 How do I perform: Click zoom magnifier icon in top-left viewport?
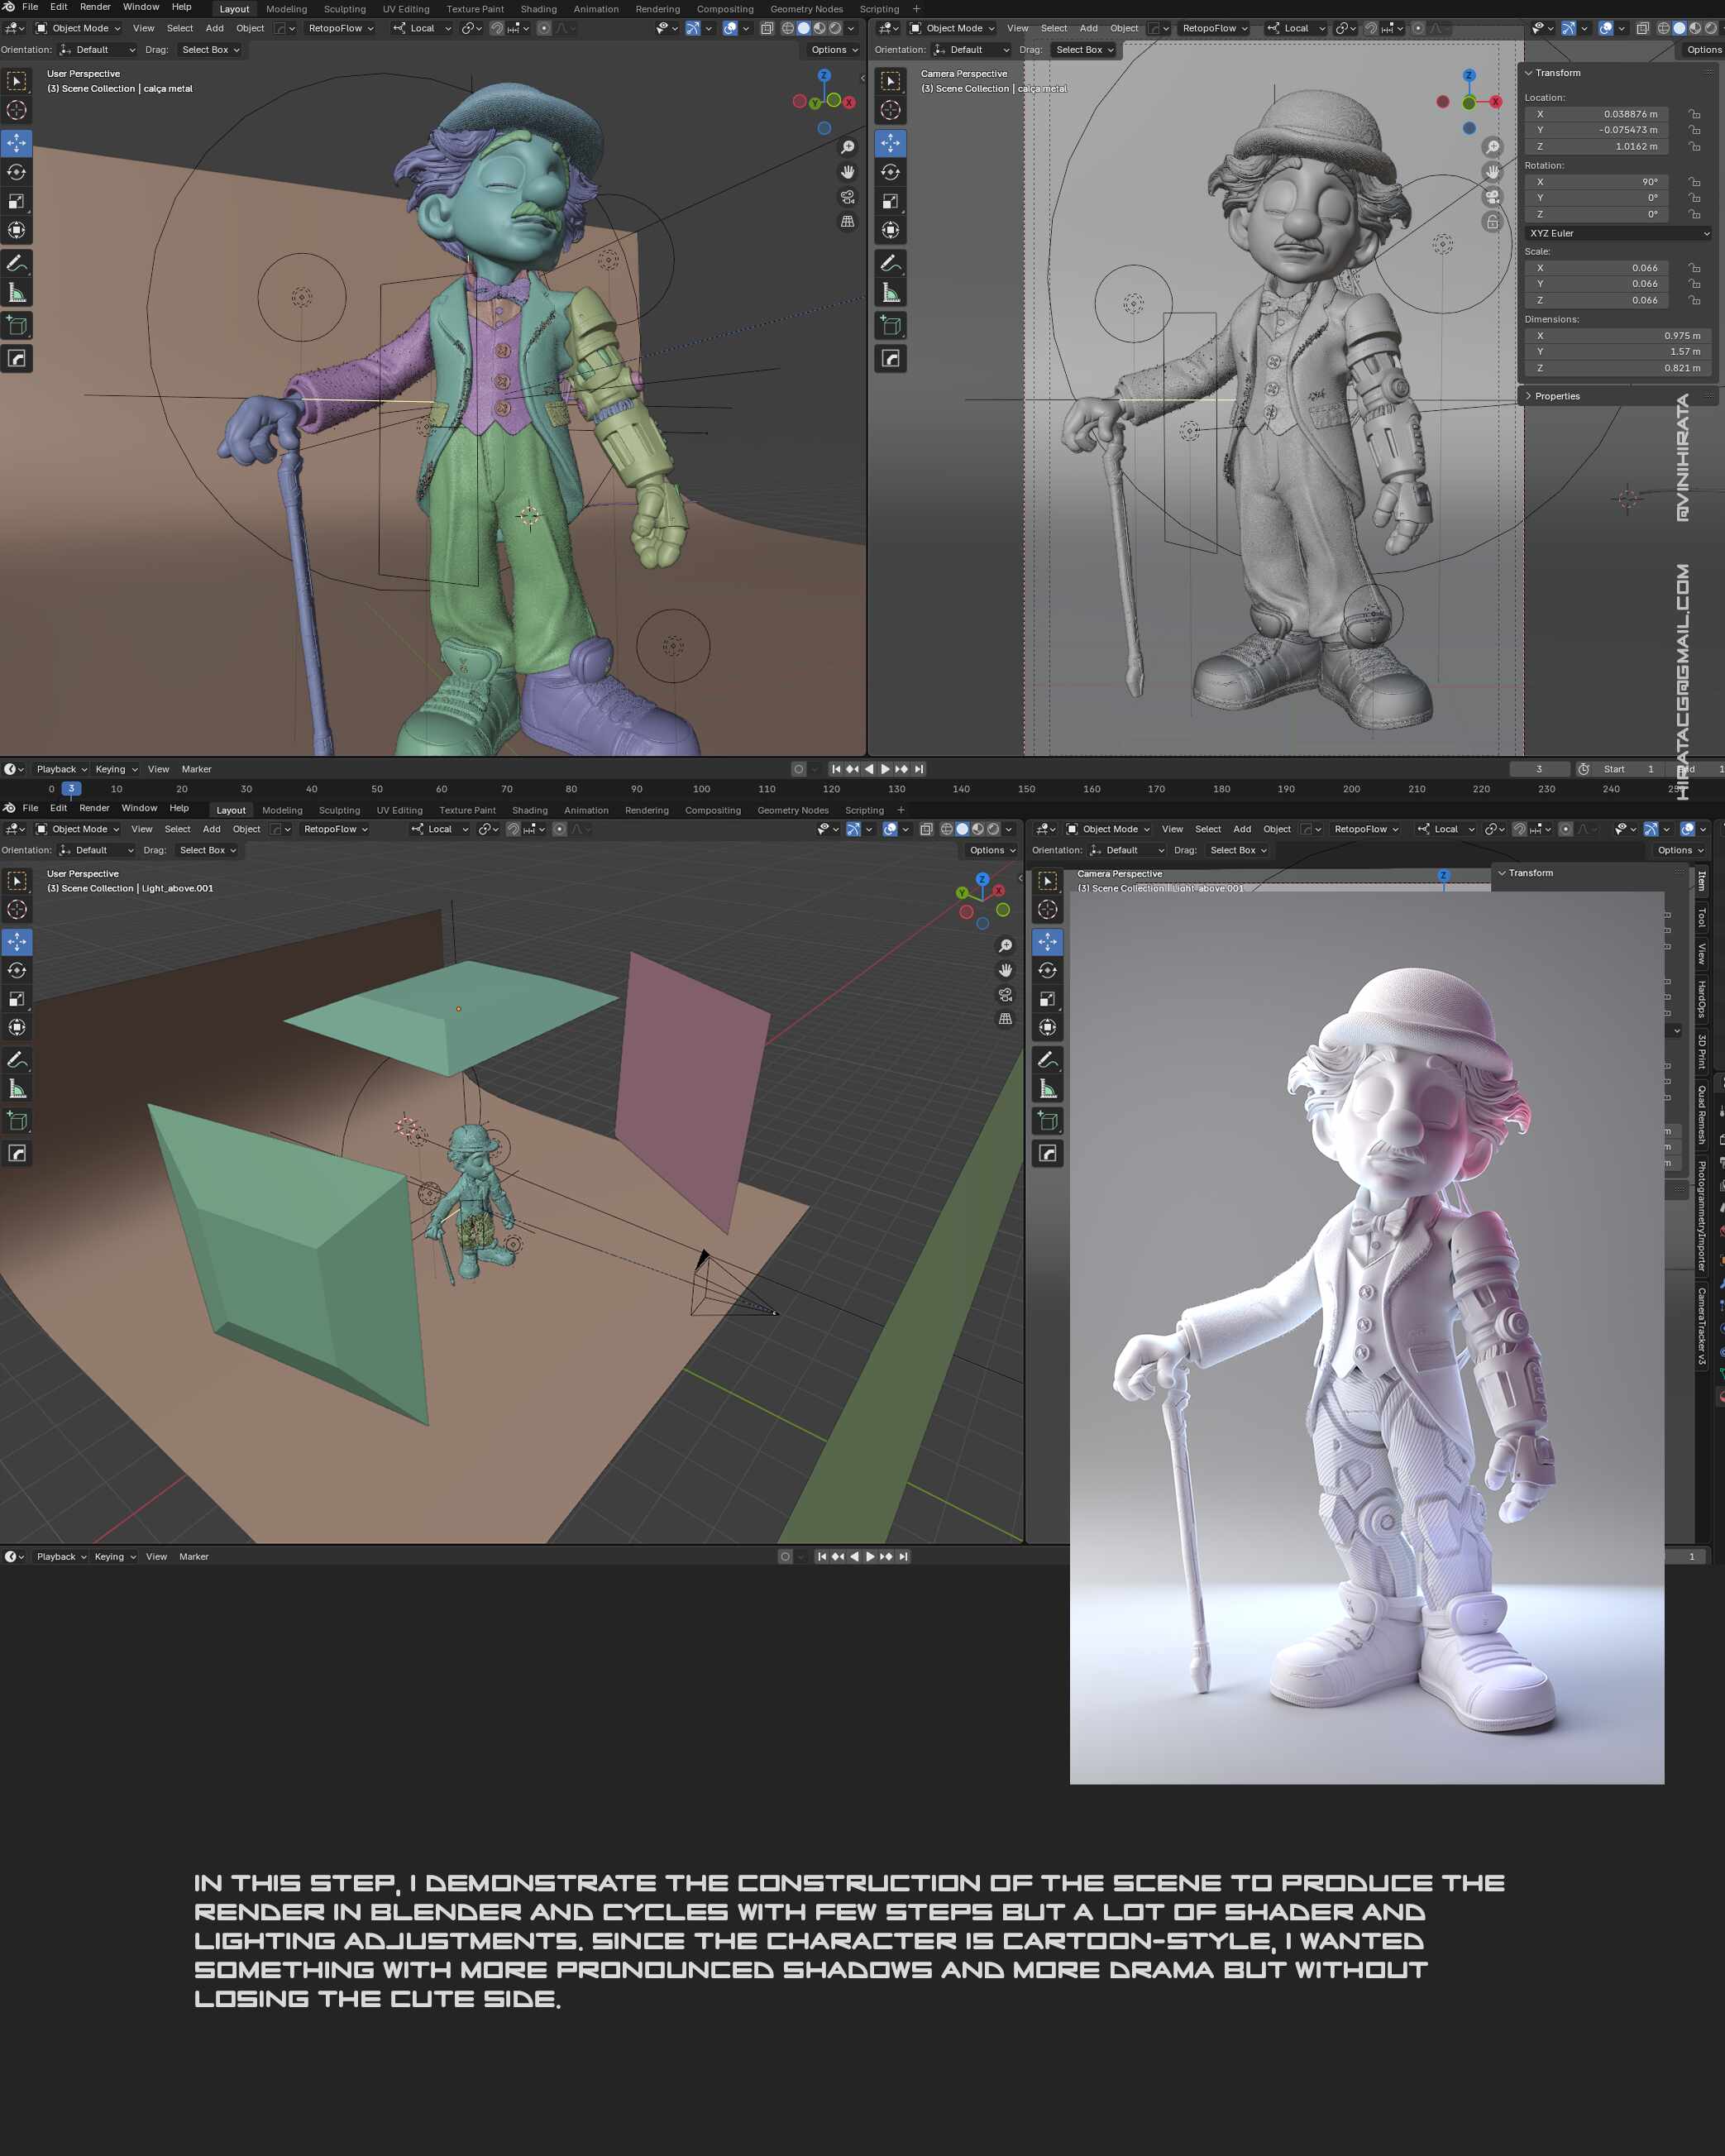[847, 147]
